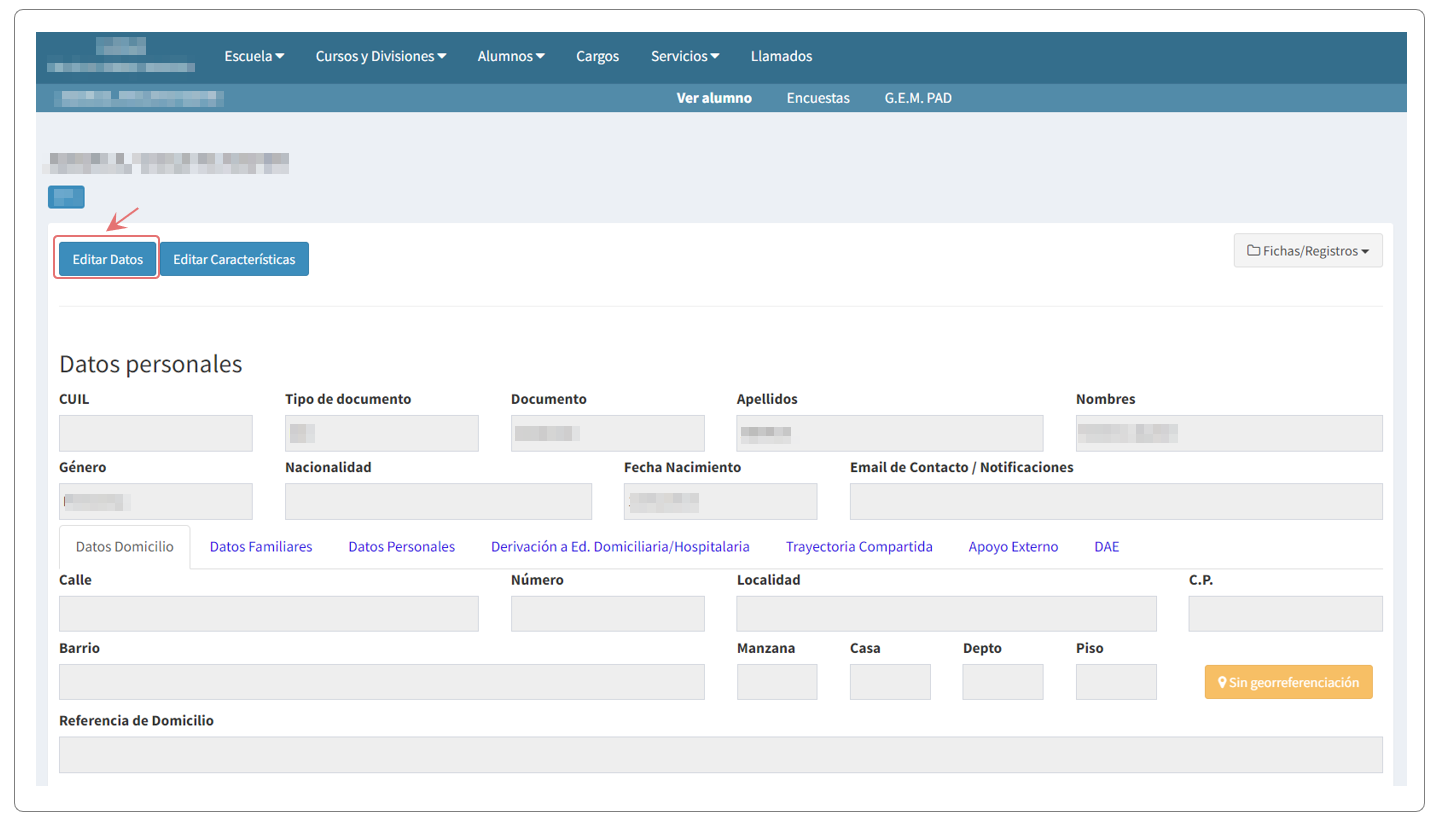
Task: Click the Depto field
Action: pos(1003,681)
